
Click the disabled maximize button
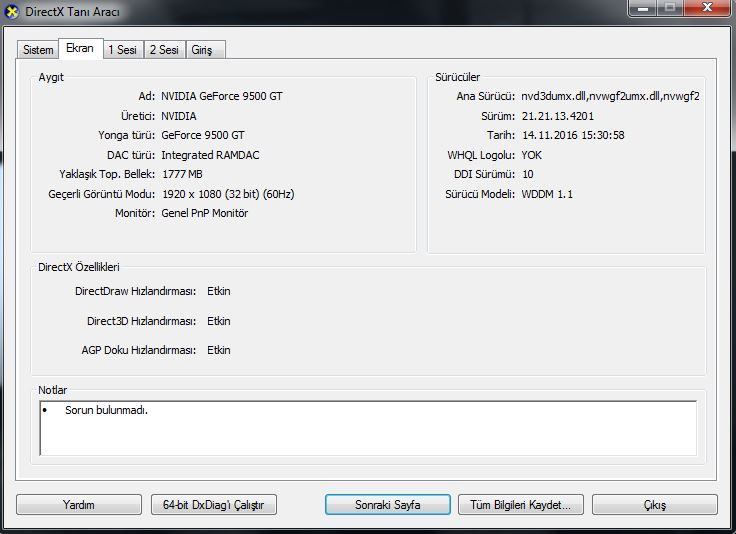point(670,8)
